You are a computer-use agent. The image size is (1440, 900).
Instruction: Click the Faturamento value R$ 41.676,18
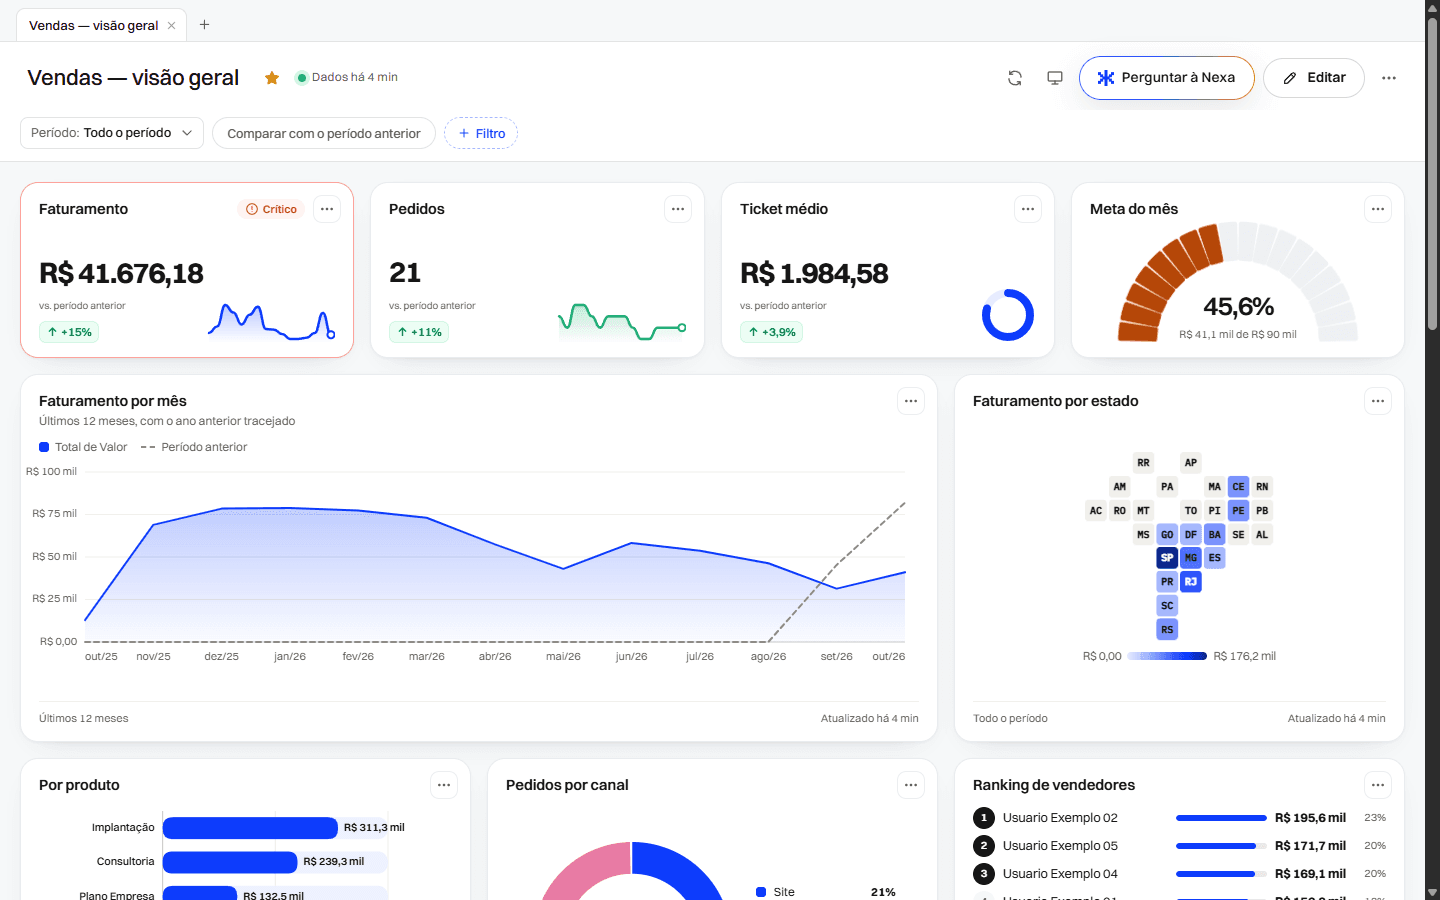pyautogui.click(x=121, y=273)
